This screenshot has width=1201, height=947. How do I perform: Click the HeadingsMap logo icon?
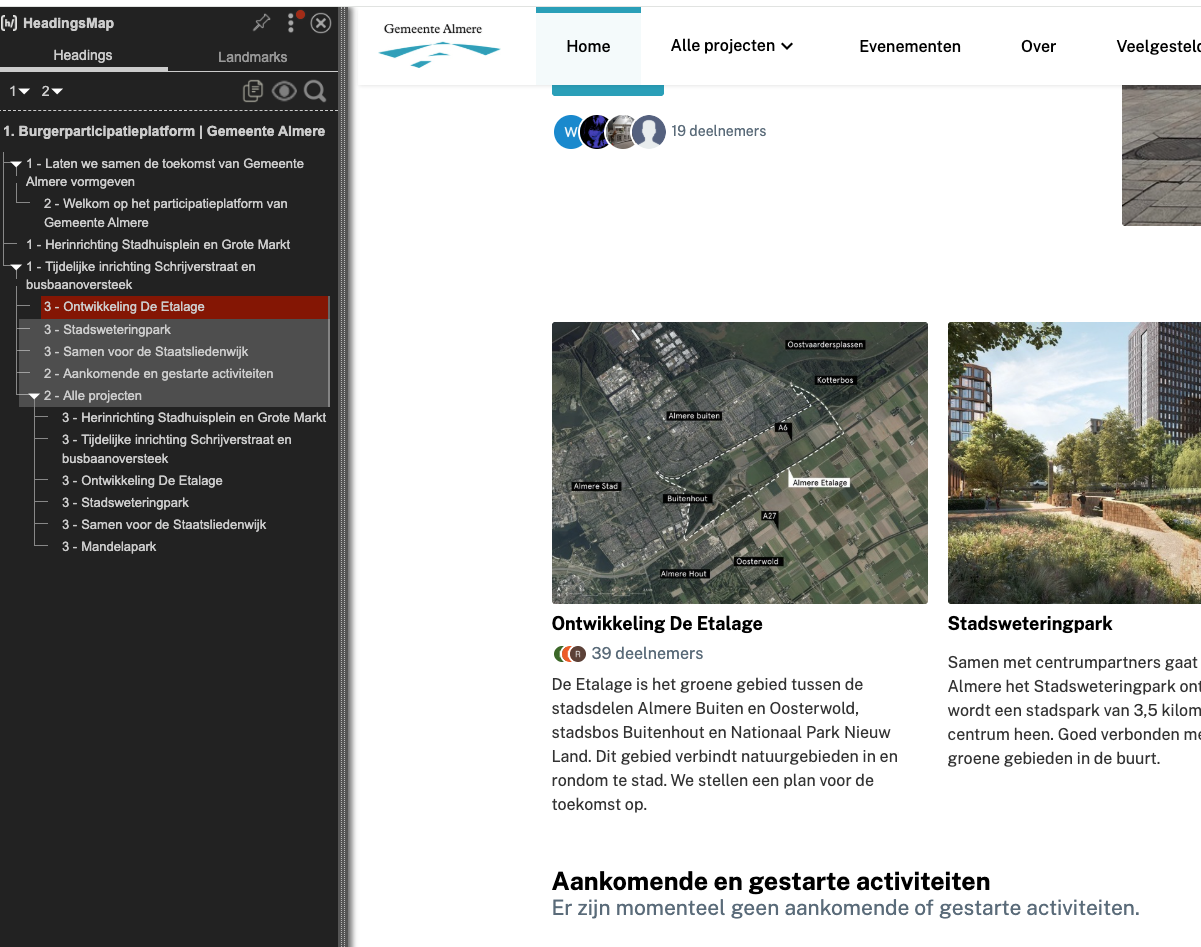tap(10, 23)
